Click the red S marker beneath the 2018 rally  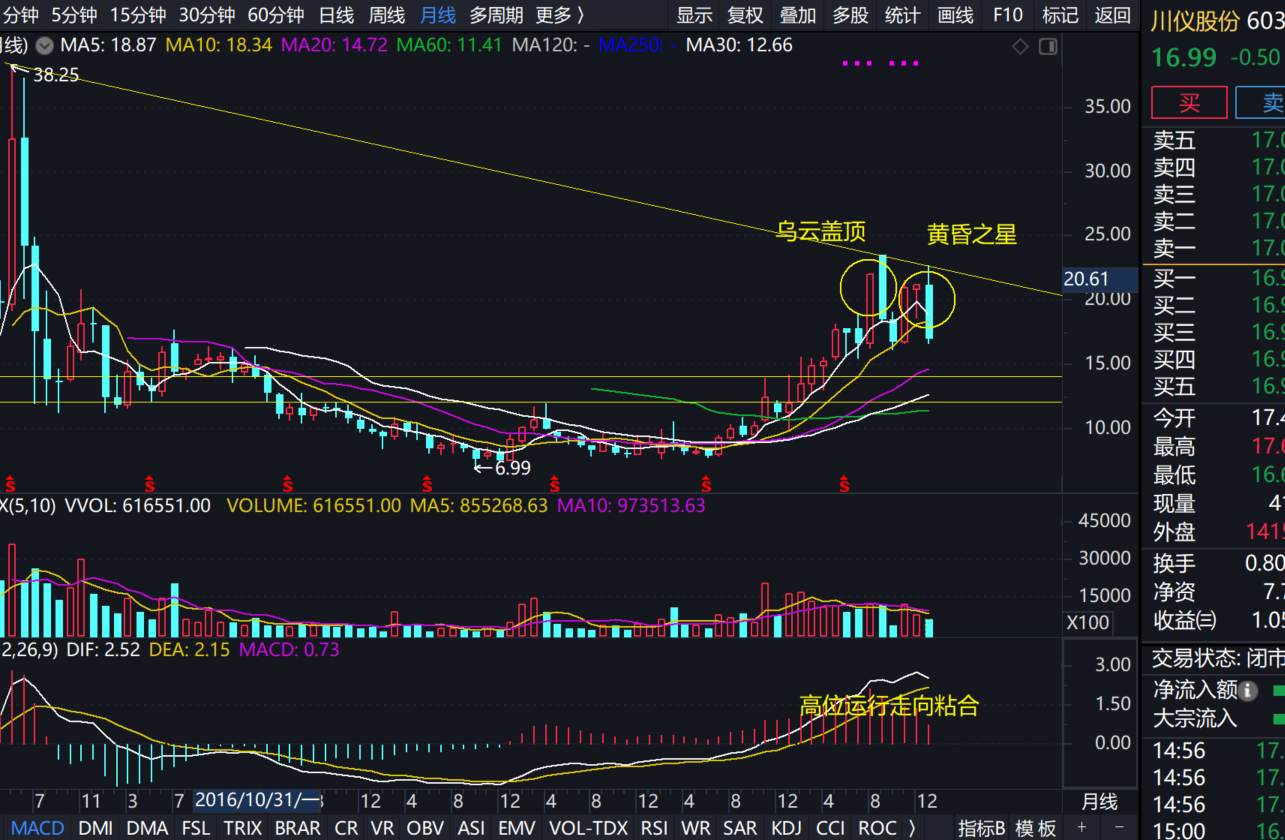[x=844, y=484]
